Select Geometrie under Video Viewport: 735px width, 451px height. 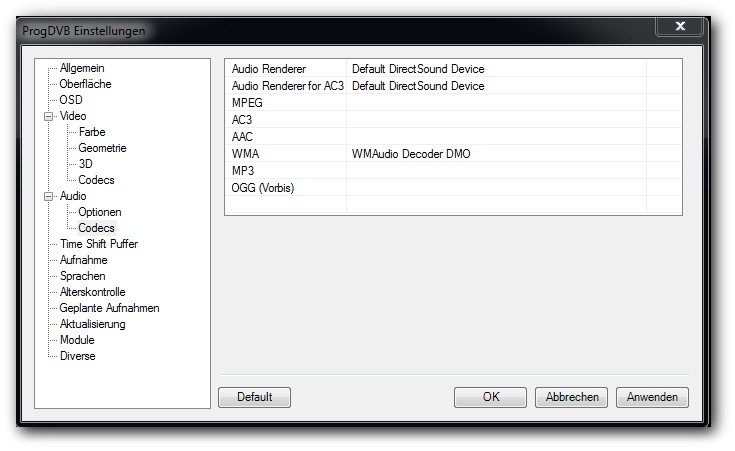click(x=102, y=148)
